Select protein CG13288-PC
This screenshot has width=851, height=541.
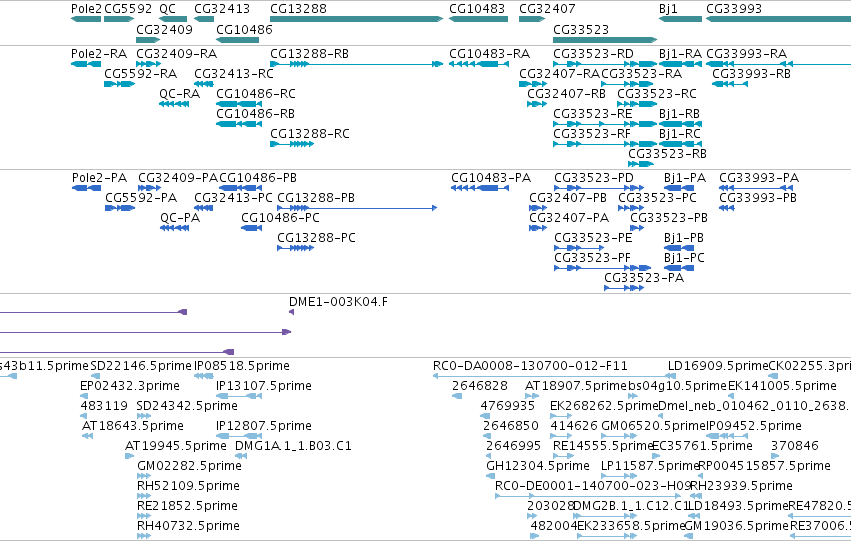coord(296,249)
